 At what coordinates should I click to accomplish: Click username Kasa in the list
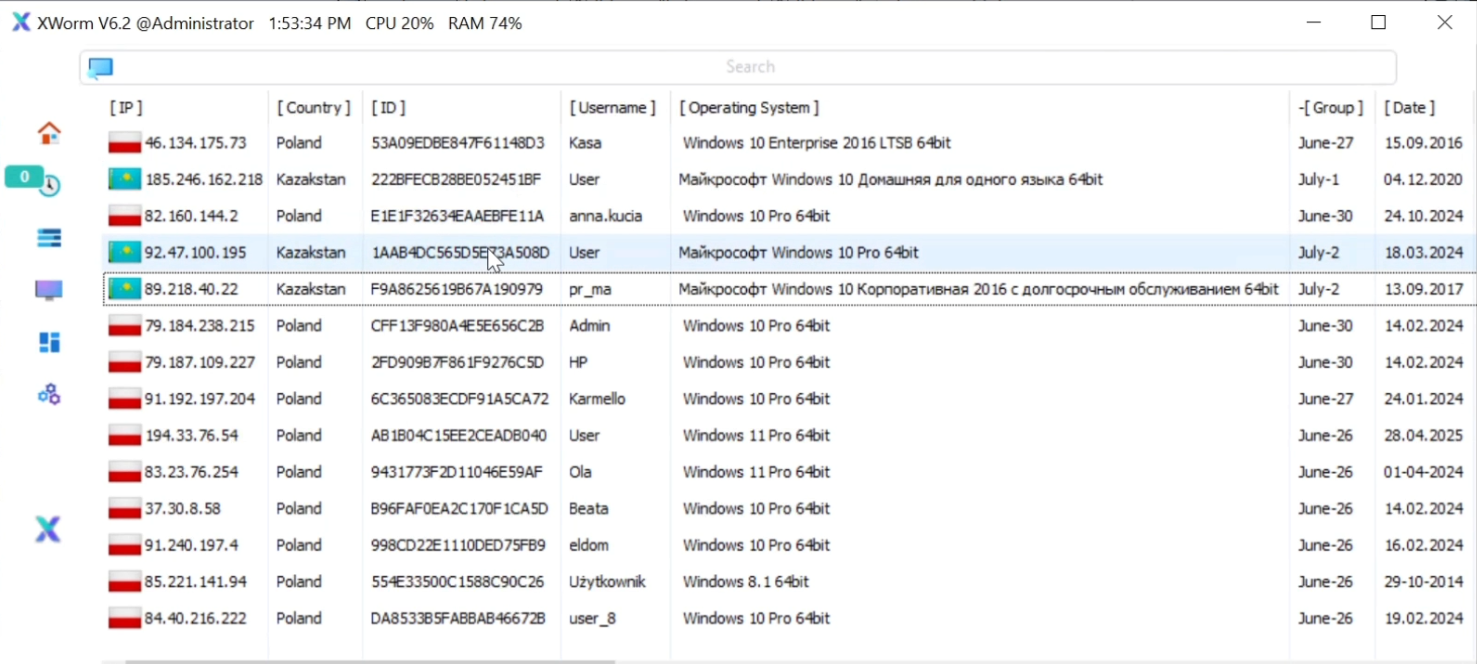click(585, 143)
